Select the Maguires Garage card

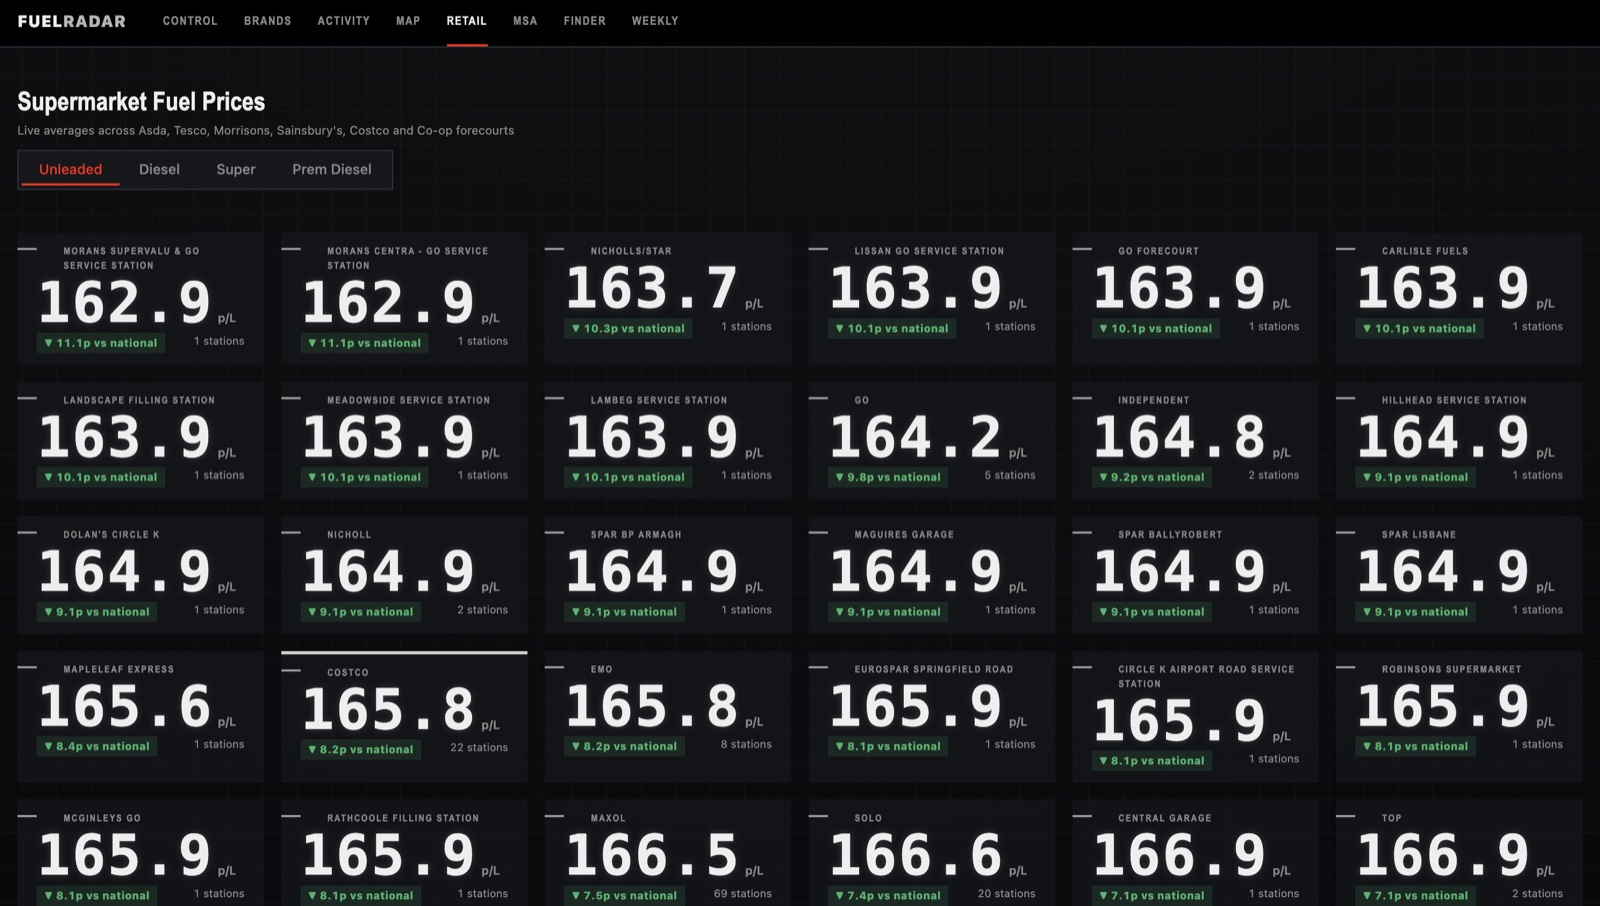pos(932,575)
